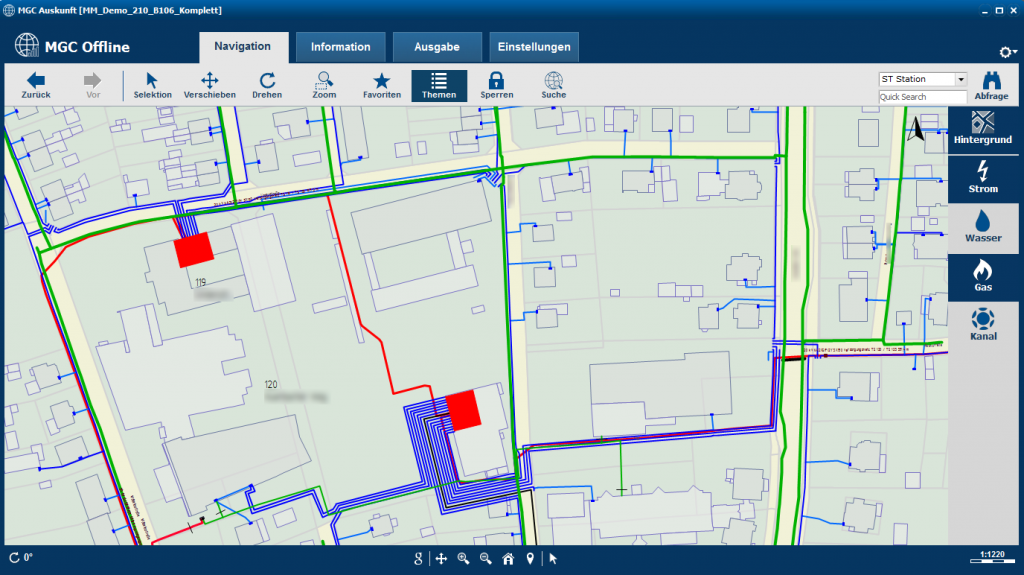Click the Drehen rotate tool
This screenshot has width=1024, height=575.
267,84
